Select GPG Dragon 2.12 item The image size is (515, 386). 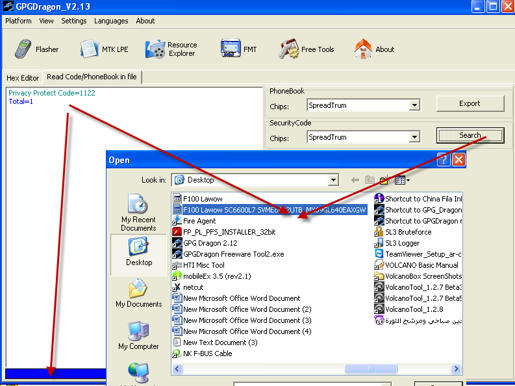[205, 243]
